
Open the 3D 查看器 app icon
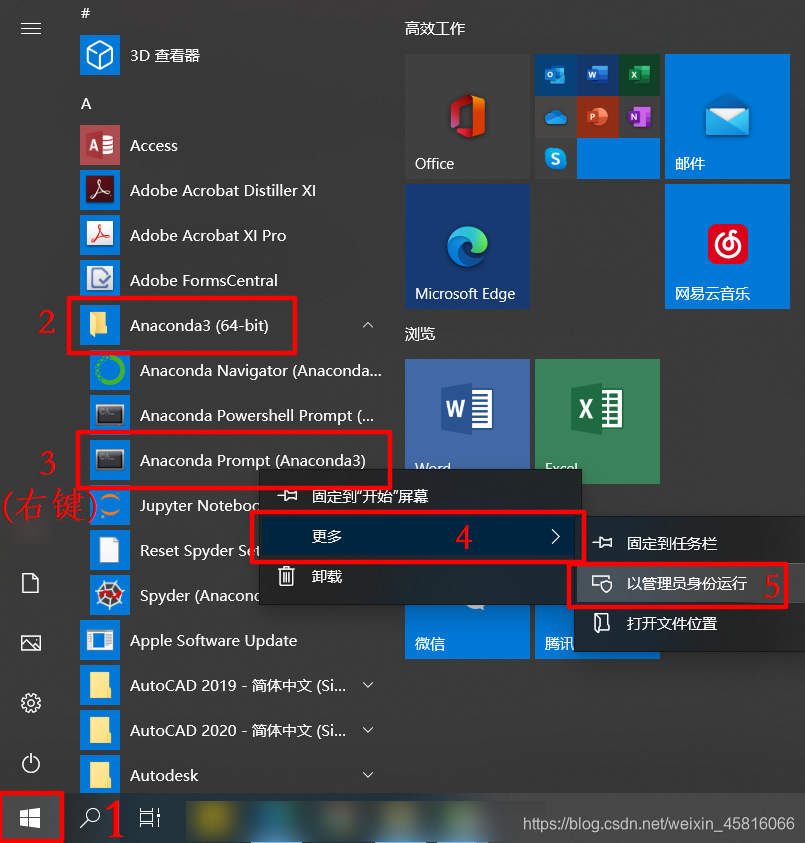click(100, 55)
